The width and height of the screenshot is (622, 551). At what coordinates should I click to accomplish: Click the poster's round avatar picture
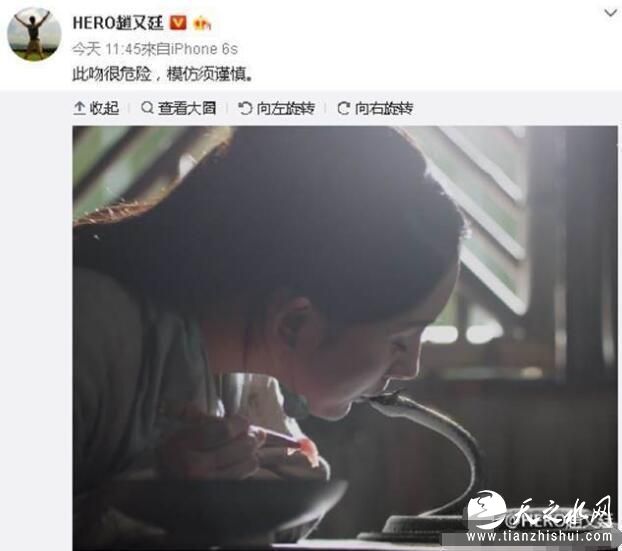coord(35,34)
